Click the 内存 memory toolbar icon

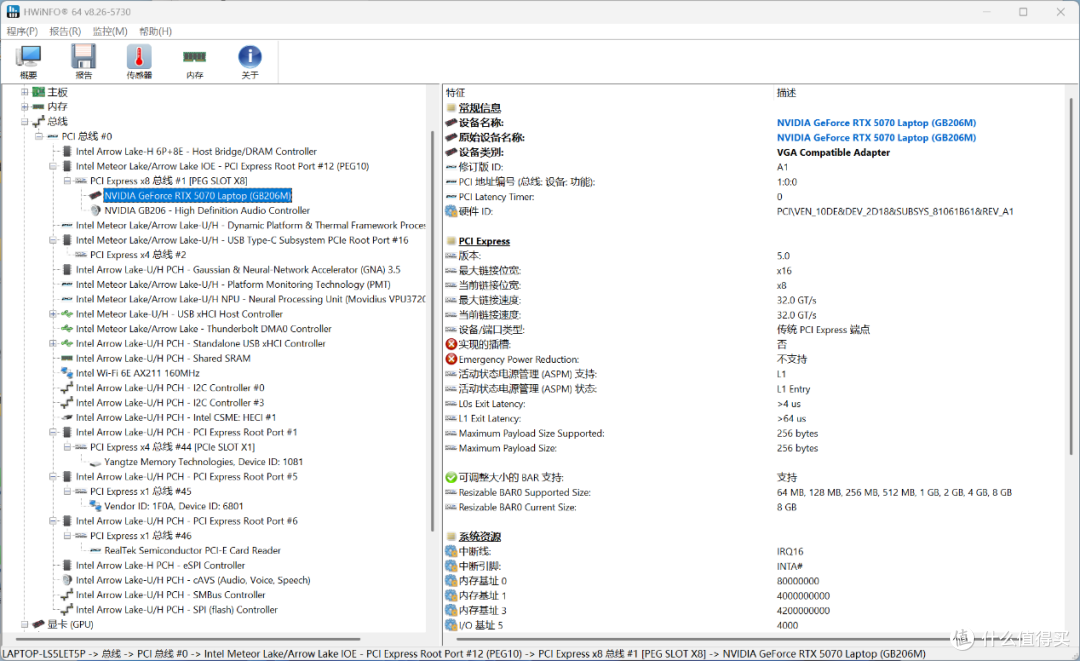click(194, 61)
